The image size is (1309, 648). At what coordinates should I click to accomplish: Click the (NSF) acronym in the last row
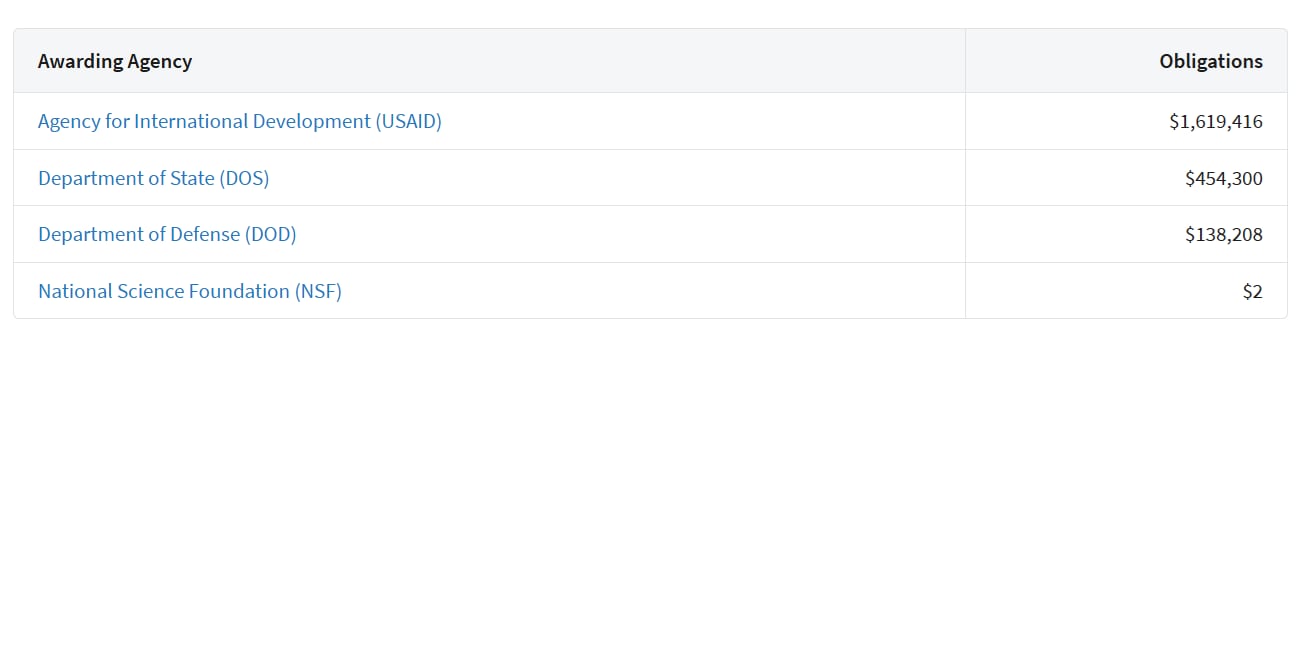coord(318,291)
